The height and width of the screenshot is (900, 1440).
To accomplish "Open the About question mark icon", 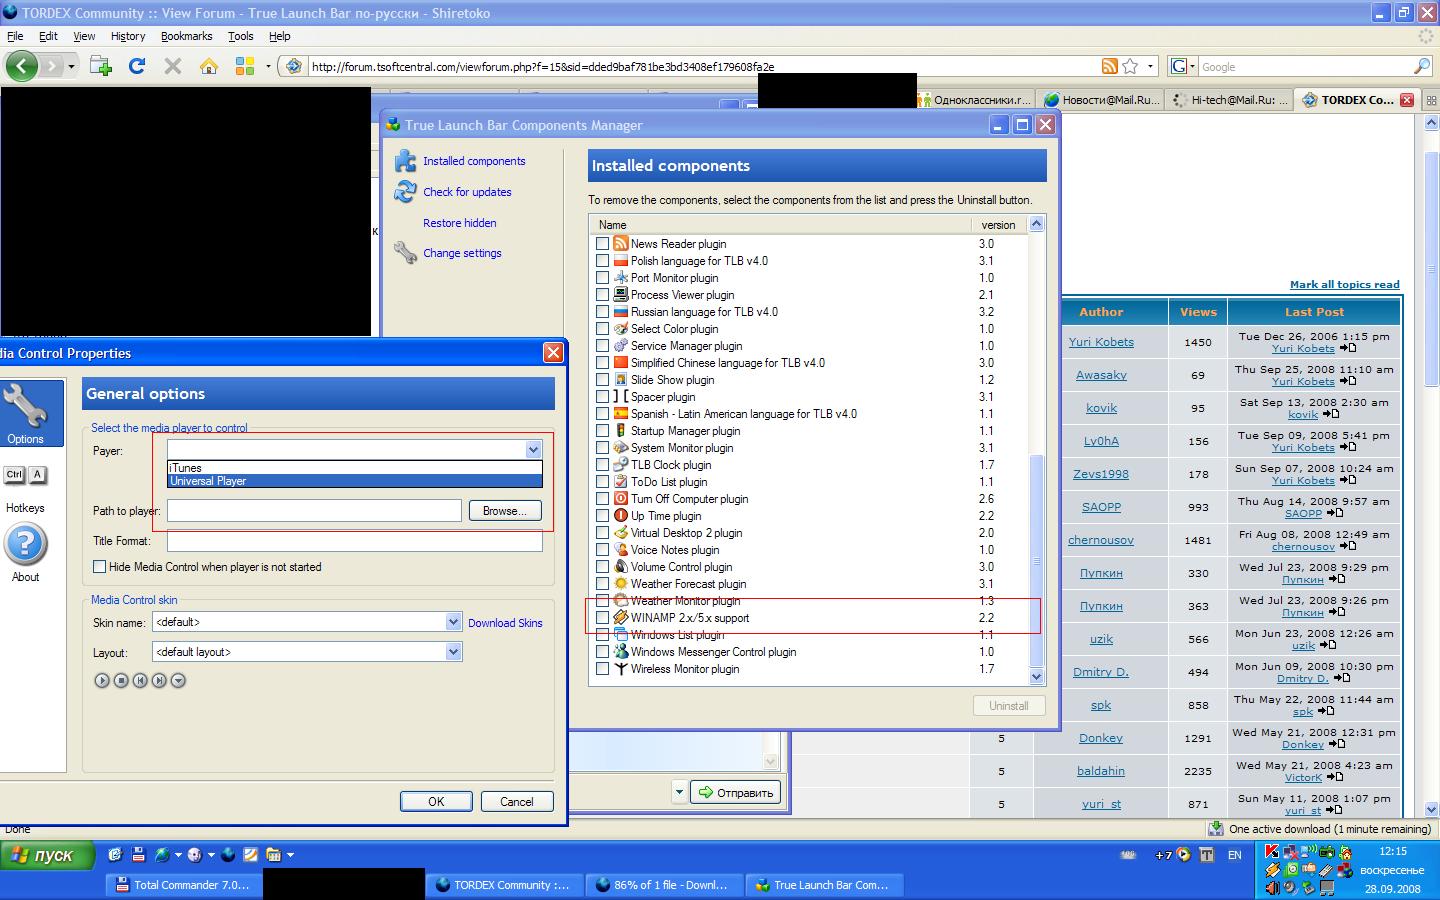I will tap(25, 545).
